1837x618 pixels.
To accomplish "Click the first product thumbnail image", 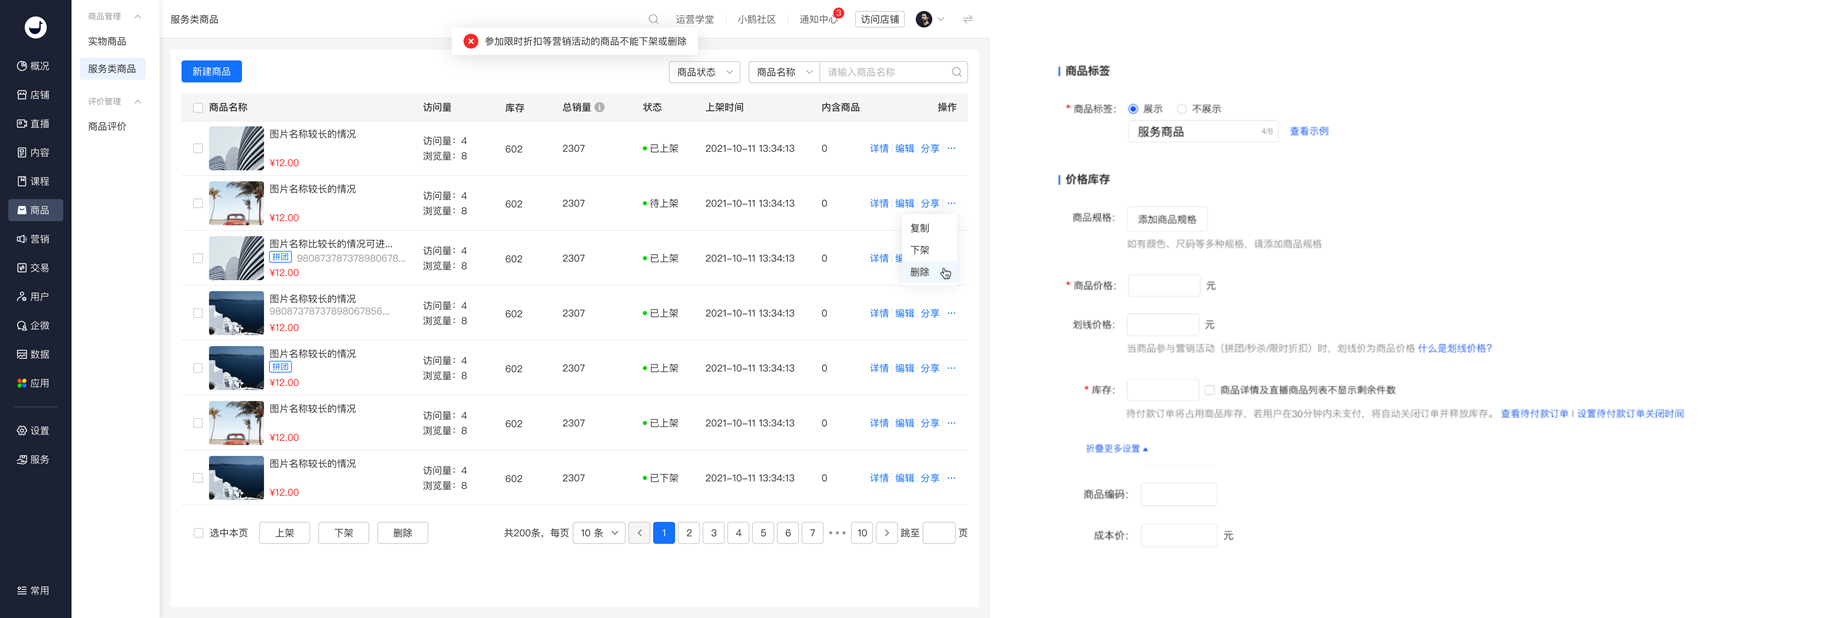I will (236, 148).
